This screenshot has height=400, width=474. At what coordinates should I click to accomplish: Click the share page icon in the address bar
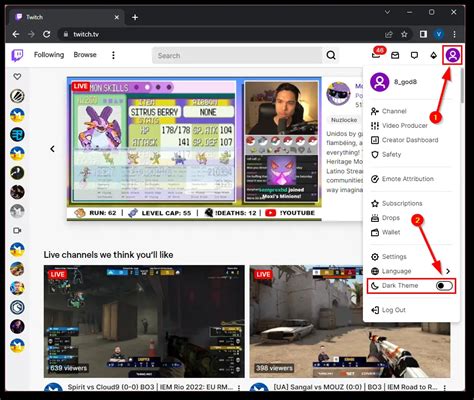[x=389, y=34]
